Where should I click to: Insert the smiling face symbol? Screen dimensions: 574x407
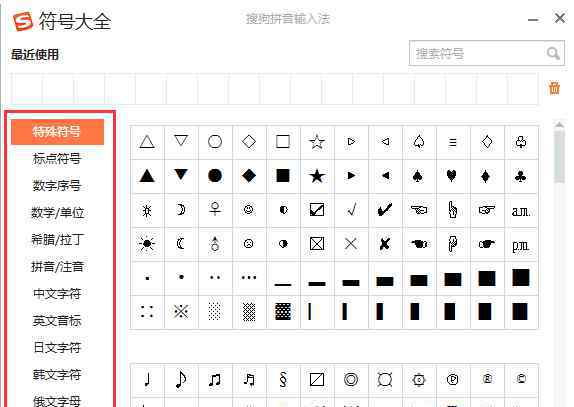click(x=249, y=210)
